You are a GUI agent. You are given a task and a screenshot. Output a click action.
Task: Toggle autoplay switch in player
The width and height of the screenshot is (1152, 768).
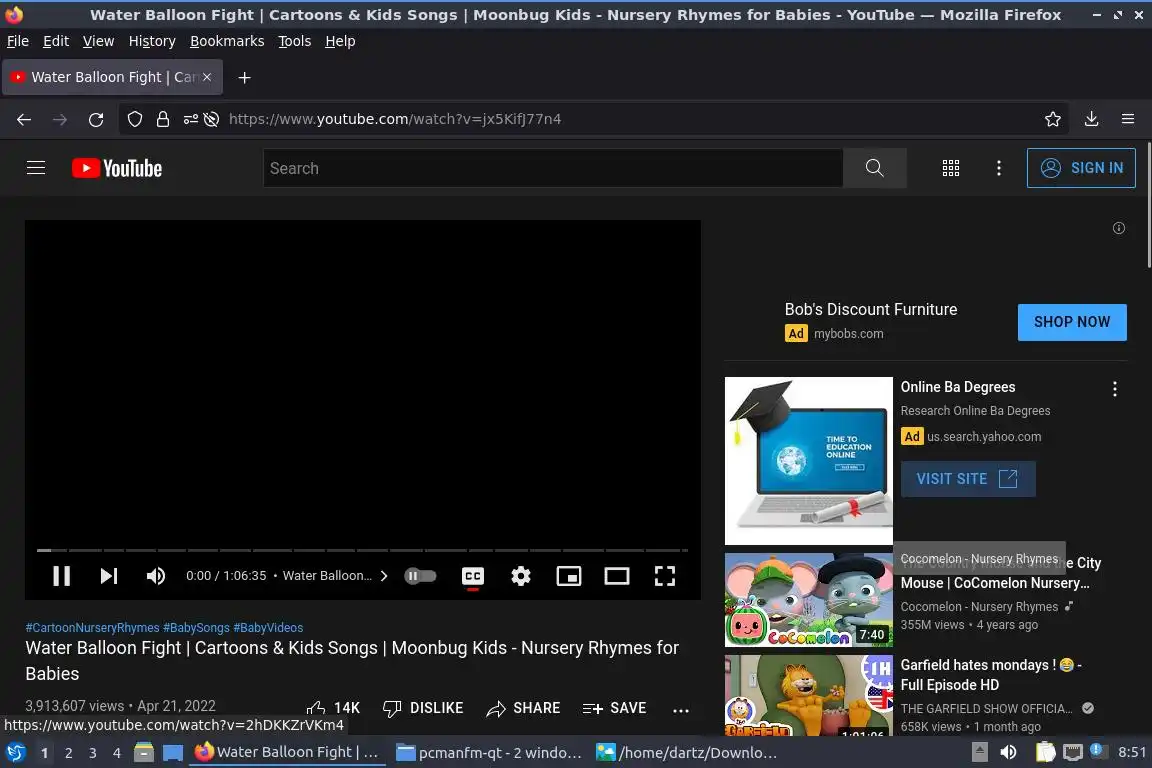[420, 576]
